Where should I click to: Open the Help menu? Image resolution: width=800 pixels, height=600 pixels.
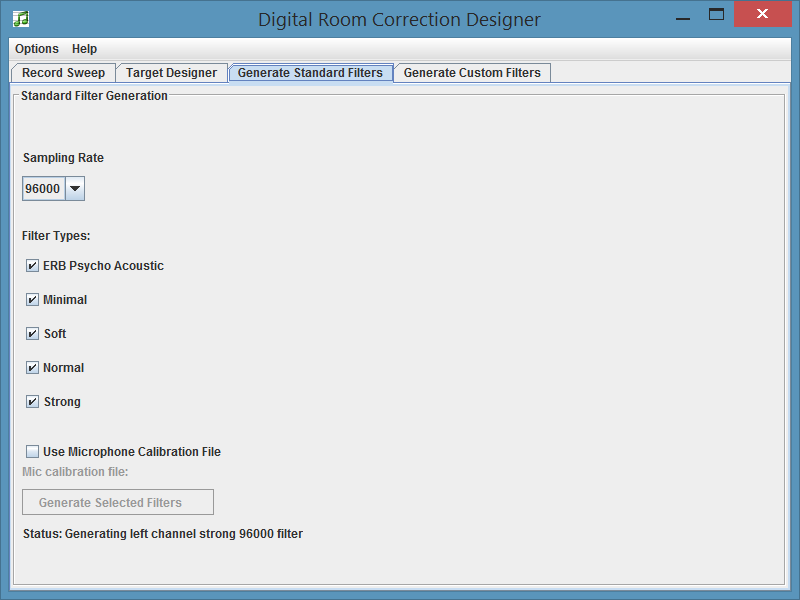(x=84, y=48)
